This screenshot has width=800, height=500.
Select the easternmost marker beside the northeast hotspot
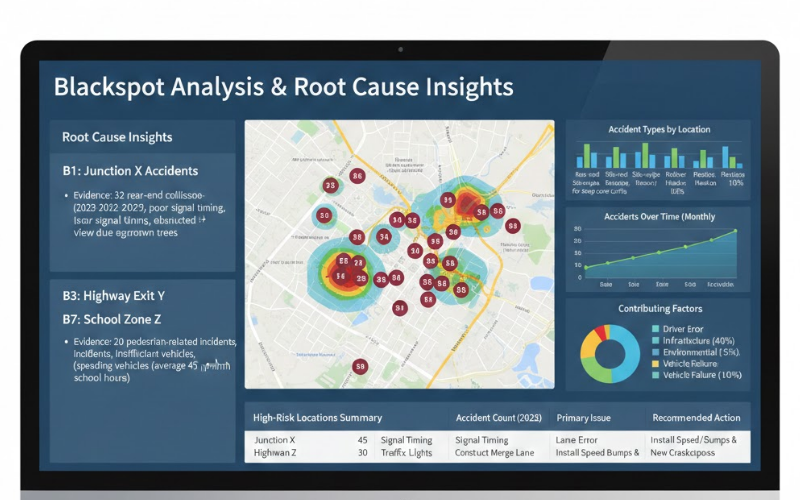point(513,226)
